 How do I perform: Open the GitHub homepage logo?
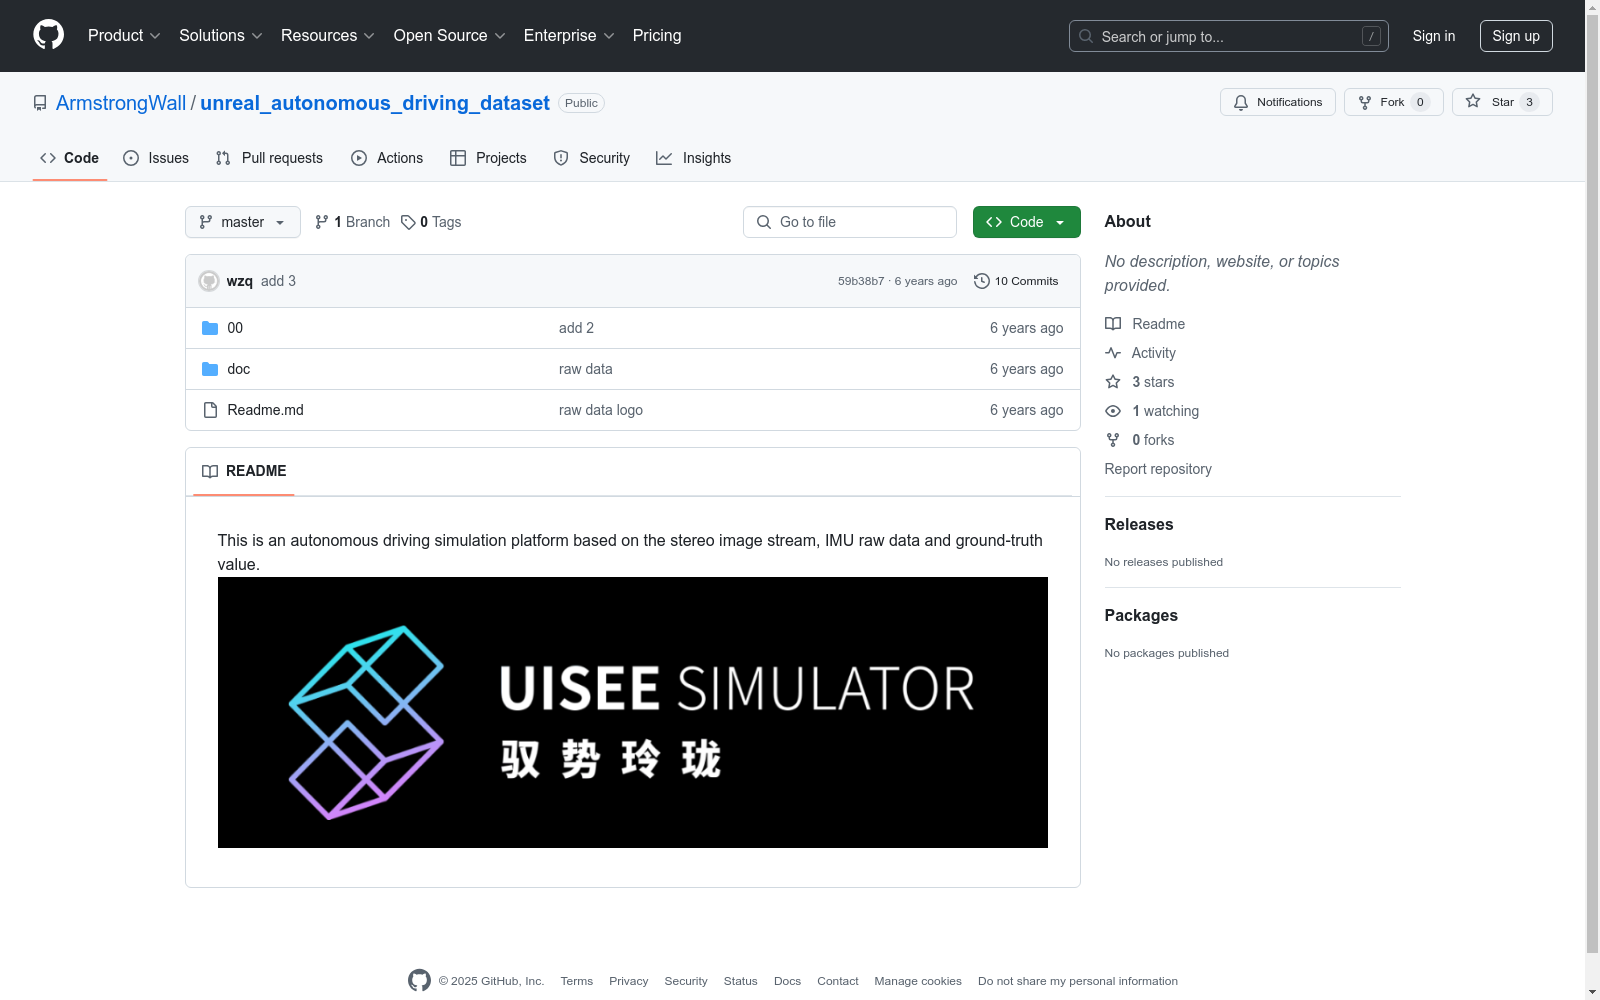pyautogui.click(x=48, y=35)
